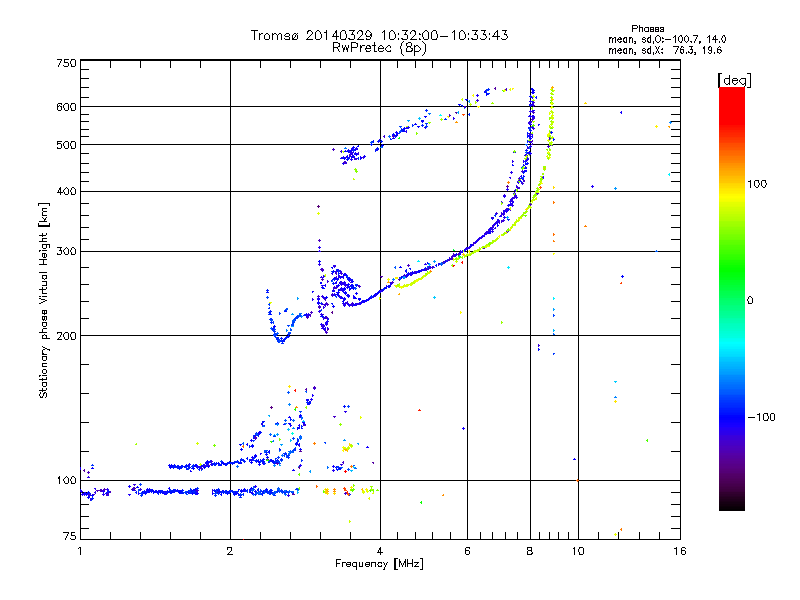Image resolution: width=800 pixels, height=600 pixels.
Task: Click the plot title 'Tromsø 20140329 10:32:00-10:33:43'
Action: pos(379,35)
